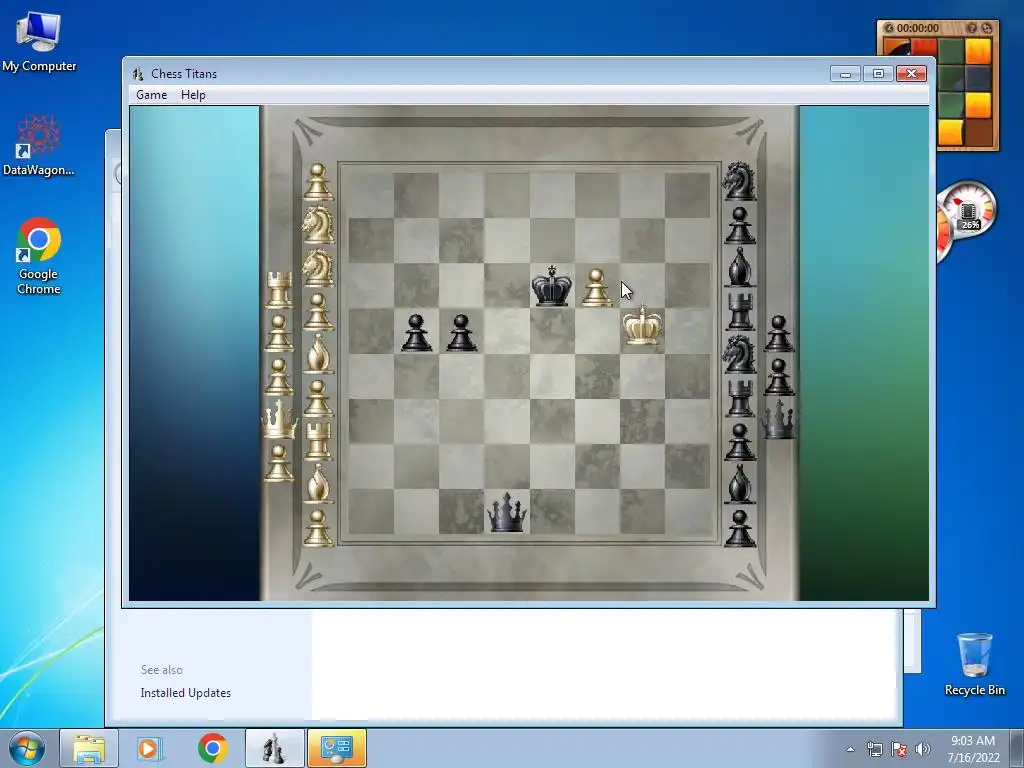Open File Explorer from the taskbar
1024x768 pixels.
[89, 748]
